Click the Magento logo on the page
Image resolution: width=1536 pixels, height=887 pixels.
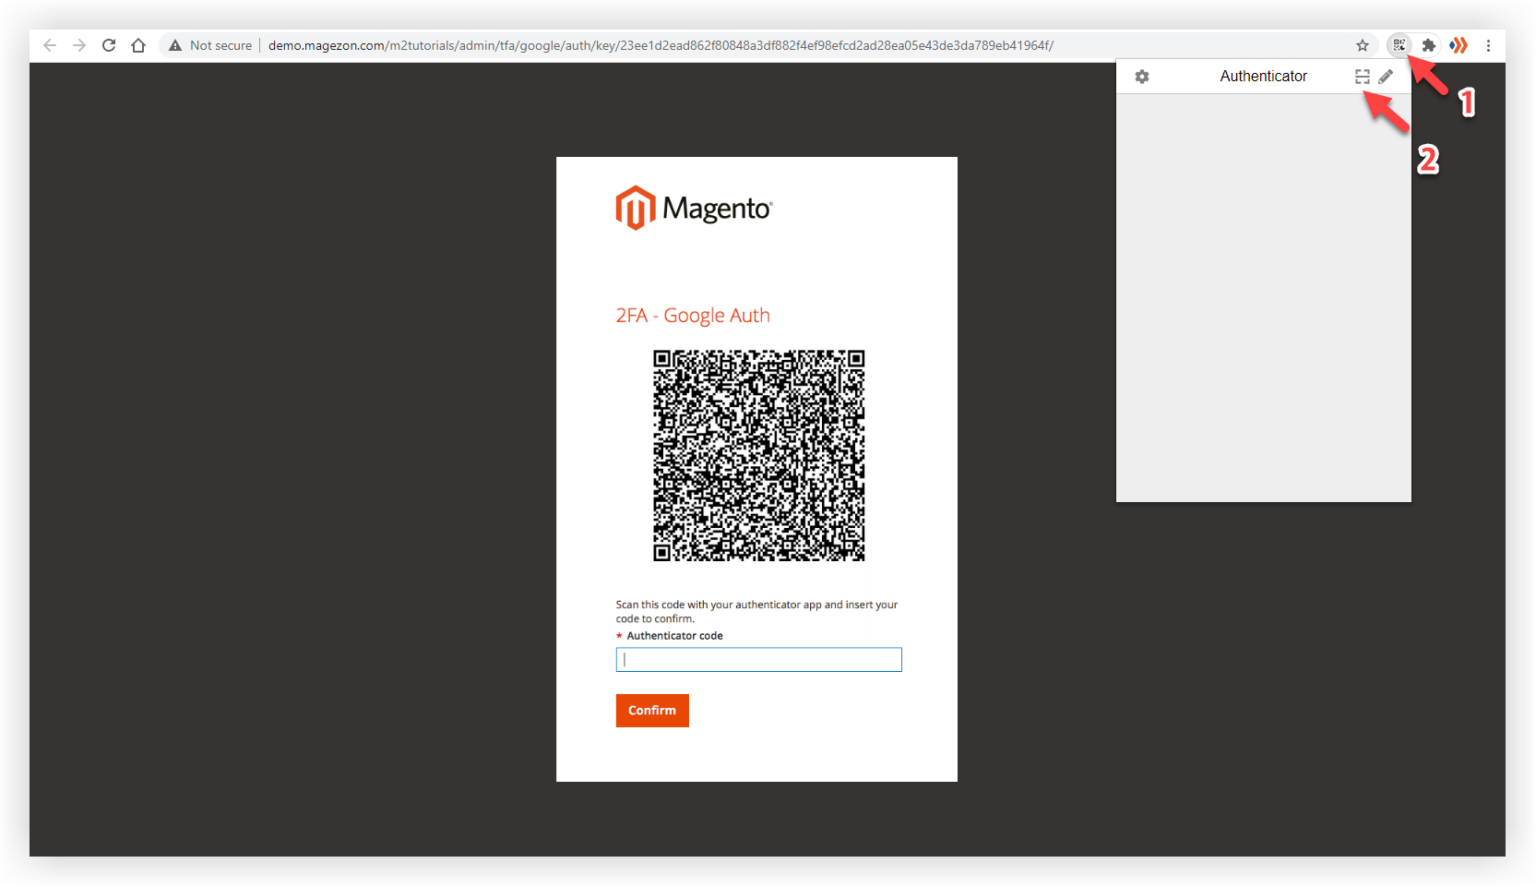point(693,207)
